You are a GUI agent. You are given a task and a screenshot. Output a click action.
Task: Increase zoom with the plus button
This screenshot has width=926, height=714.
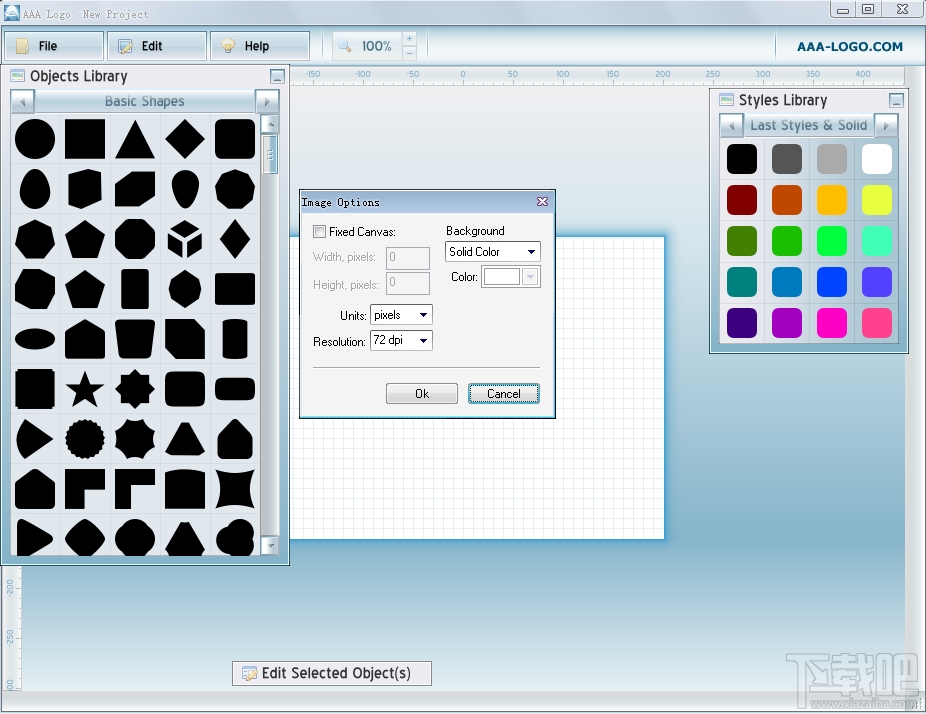[x=409, y=39]
